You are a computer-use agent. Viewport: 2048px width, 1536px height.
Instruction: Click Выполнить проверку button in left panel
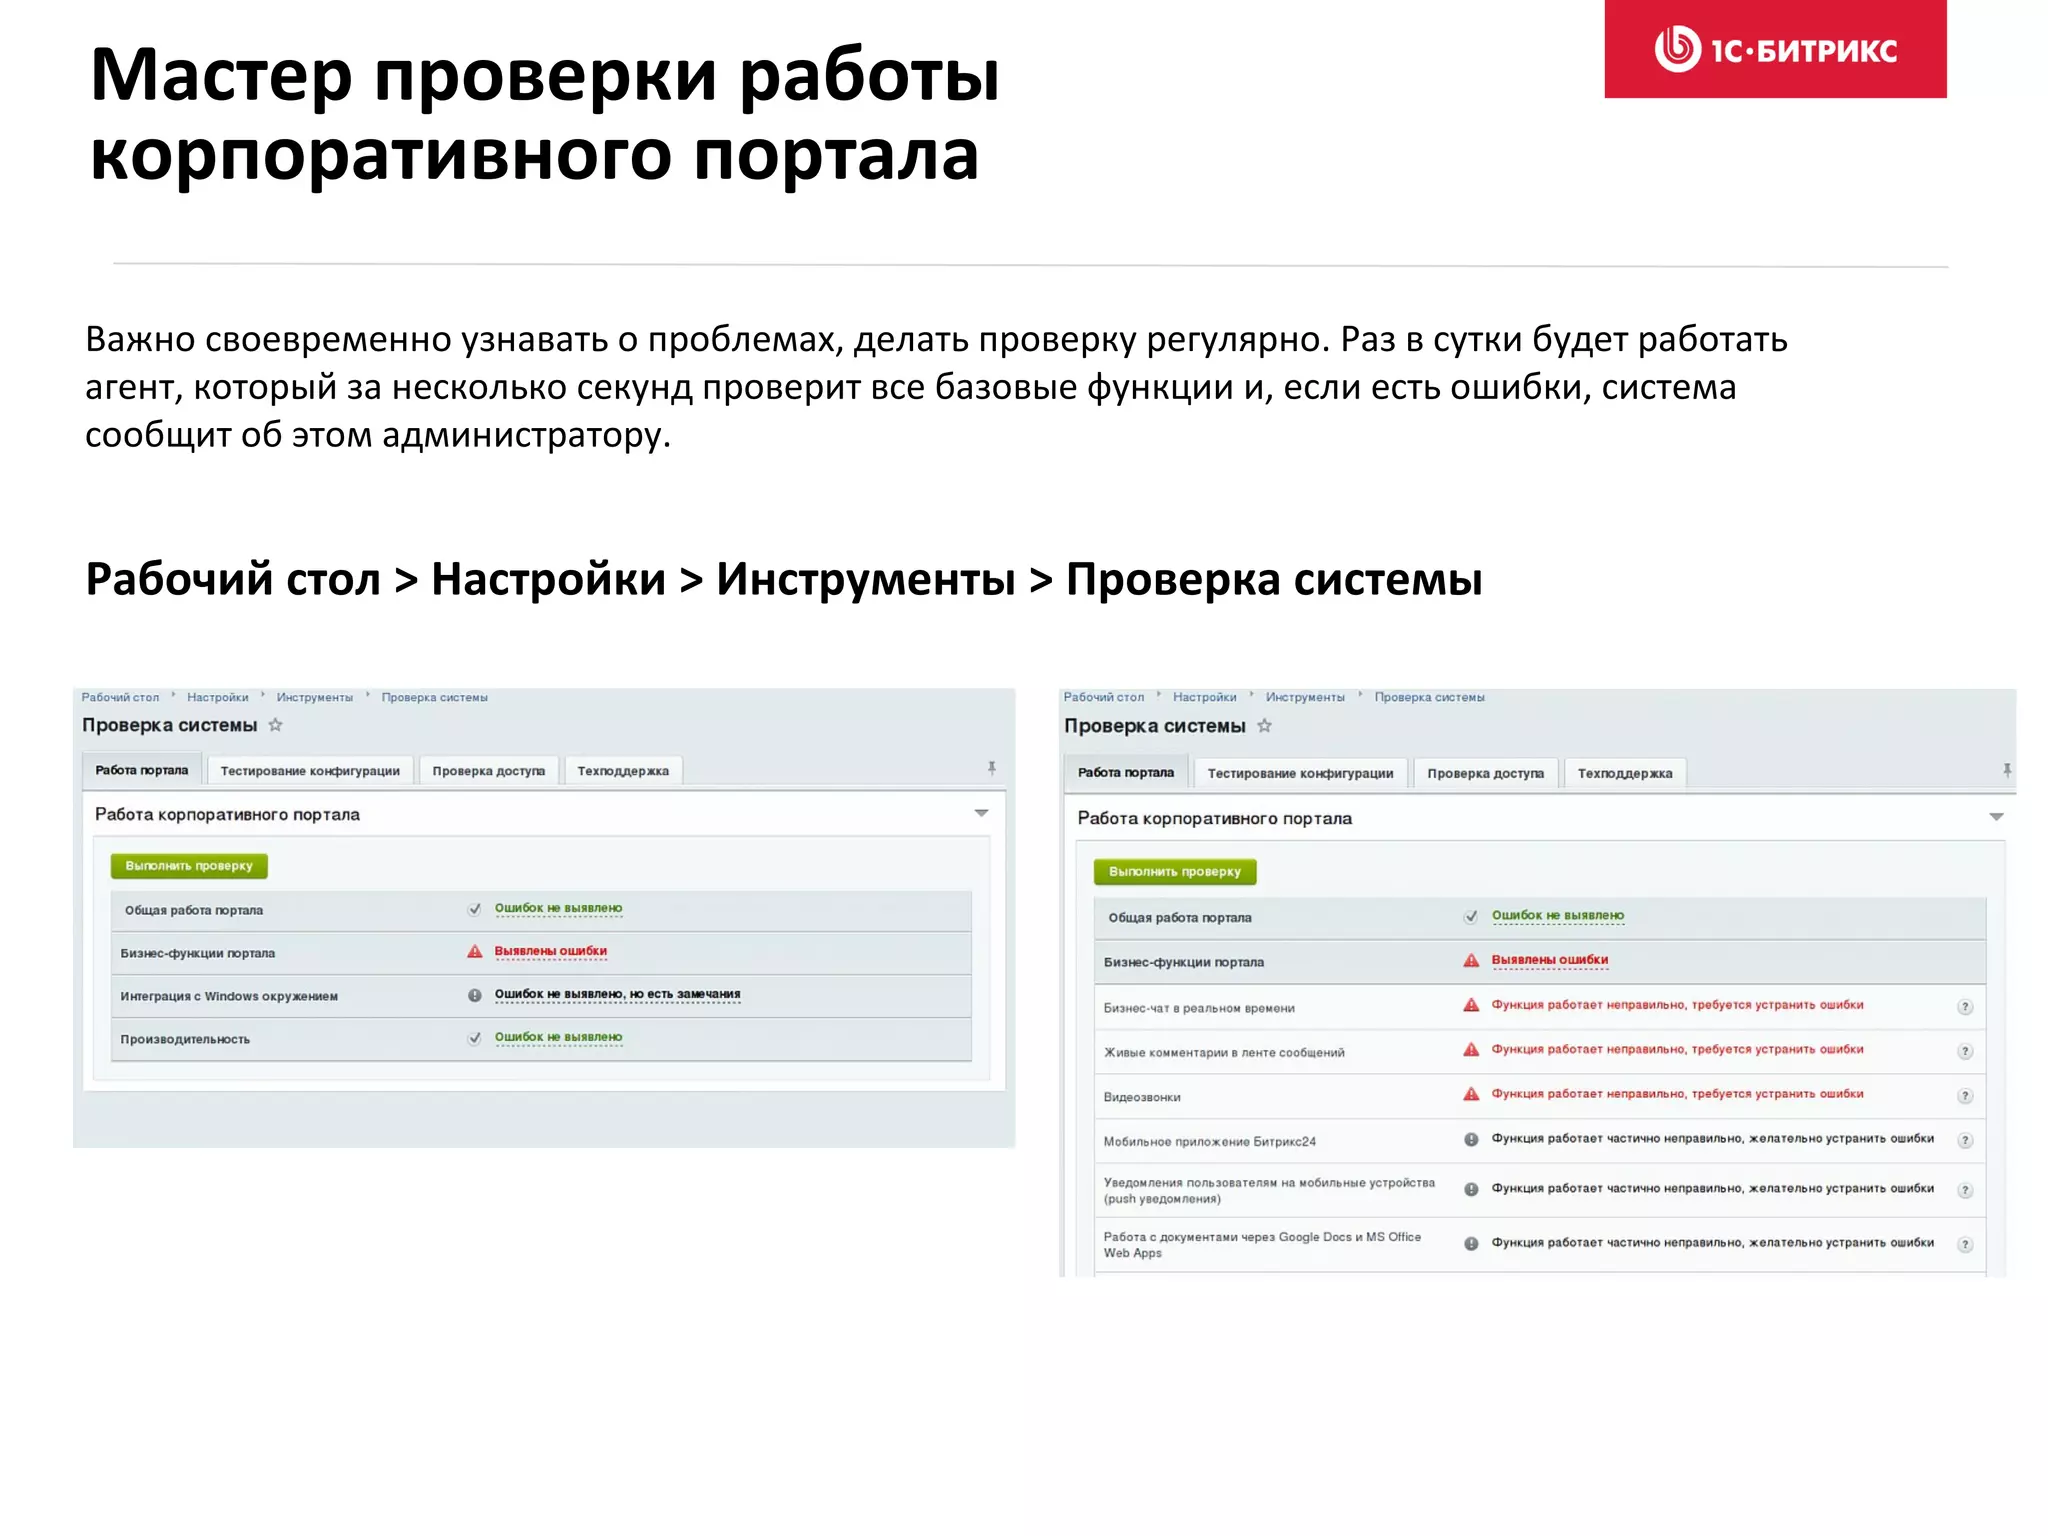pos(189,866)
